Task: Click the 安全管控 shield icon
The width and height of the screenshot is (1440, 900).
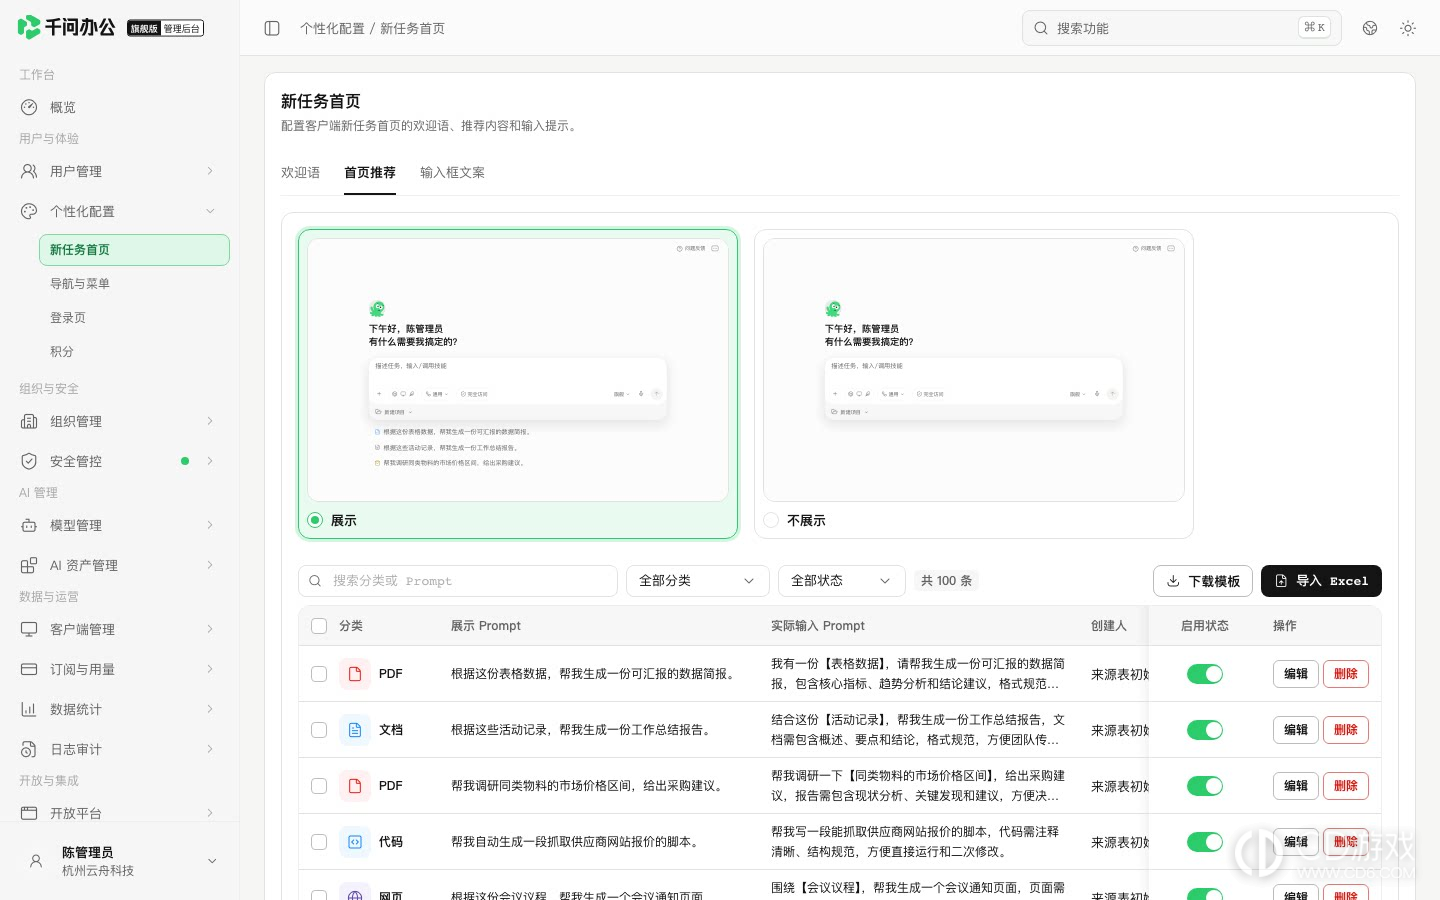Action: [29, 461]
